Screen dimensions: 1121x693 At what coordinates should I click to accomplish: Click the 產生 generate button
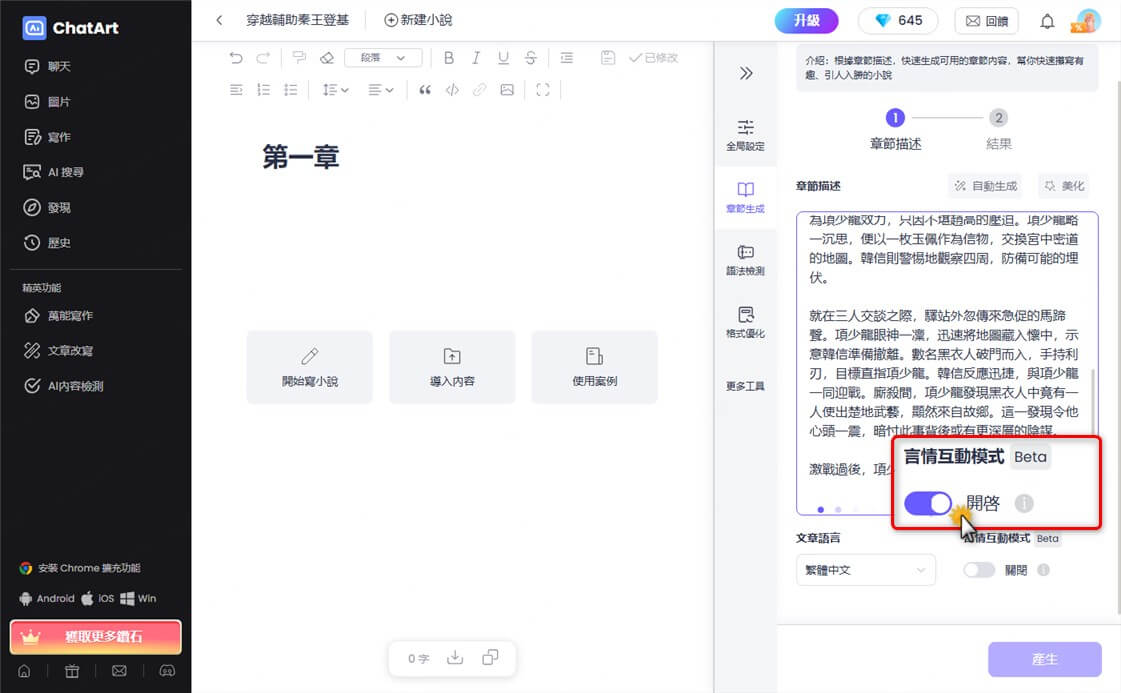click(1045, 659)
